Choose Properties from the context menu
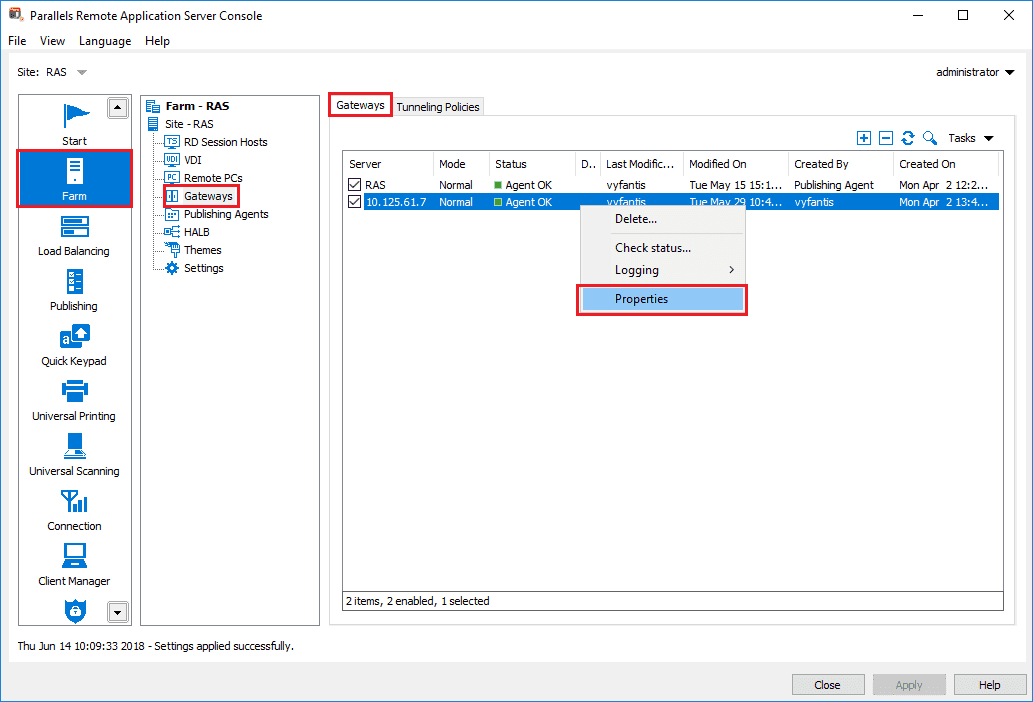The width and height of the screenshot is (1033, 702). click(662, 299)
